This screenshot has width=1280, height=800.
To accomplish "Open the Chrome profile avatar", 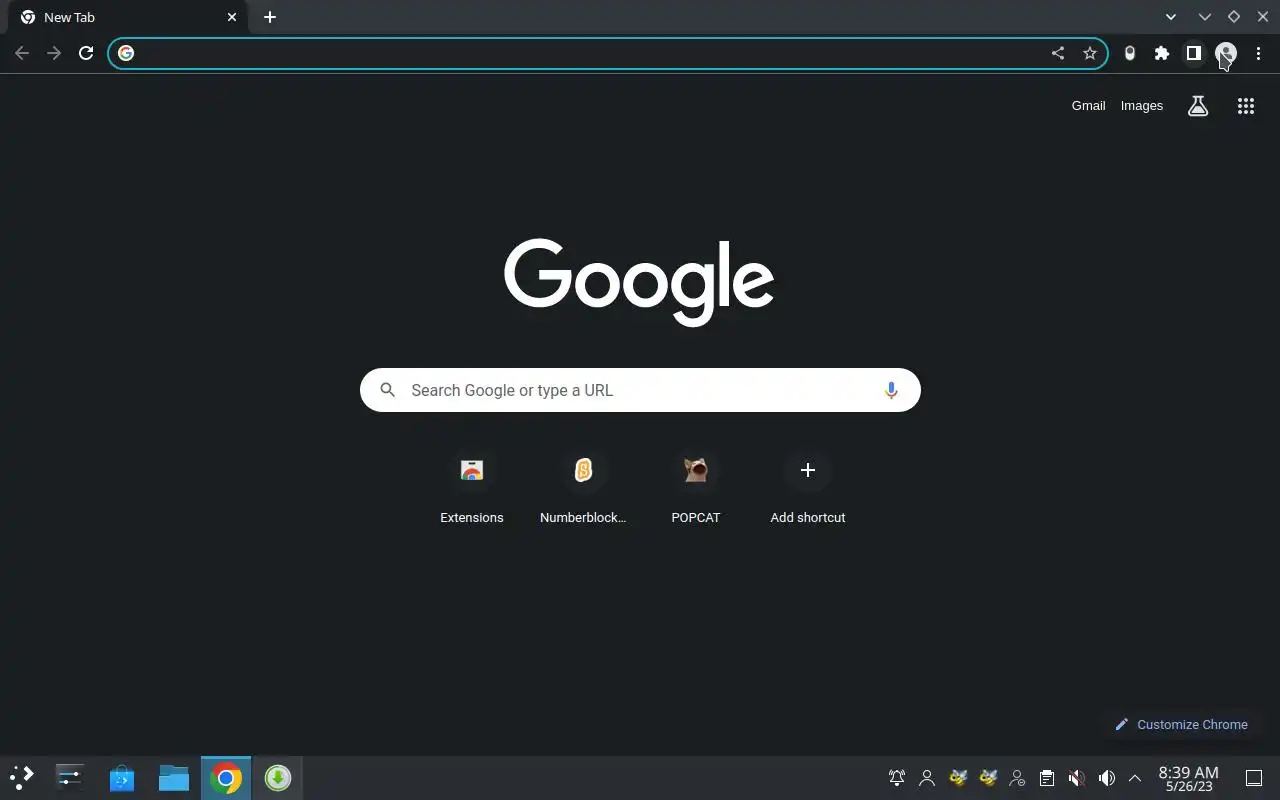I will coord(1226,53).
